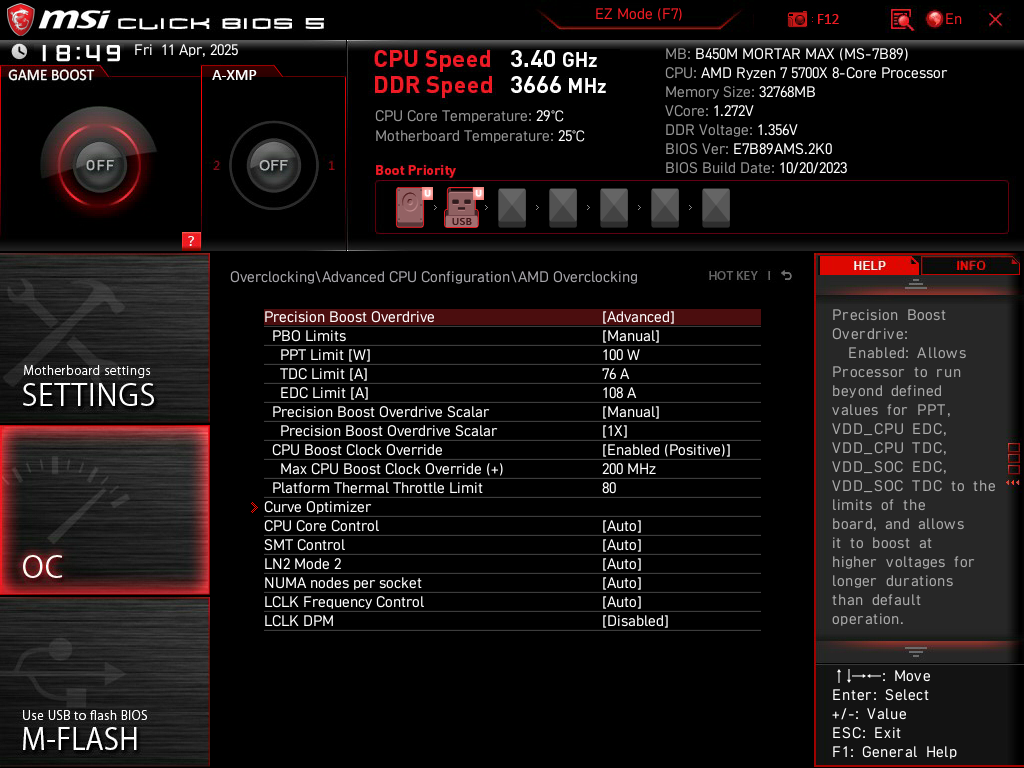Viewport: 1024px width, 768px height.
Task: Take a screenshot with the F12 camera icon
Action: tap(797, 20)
